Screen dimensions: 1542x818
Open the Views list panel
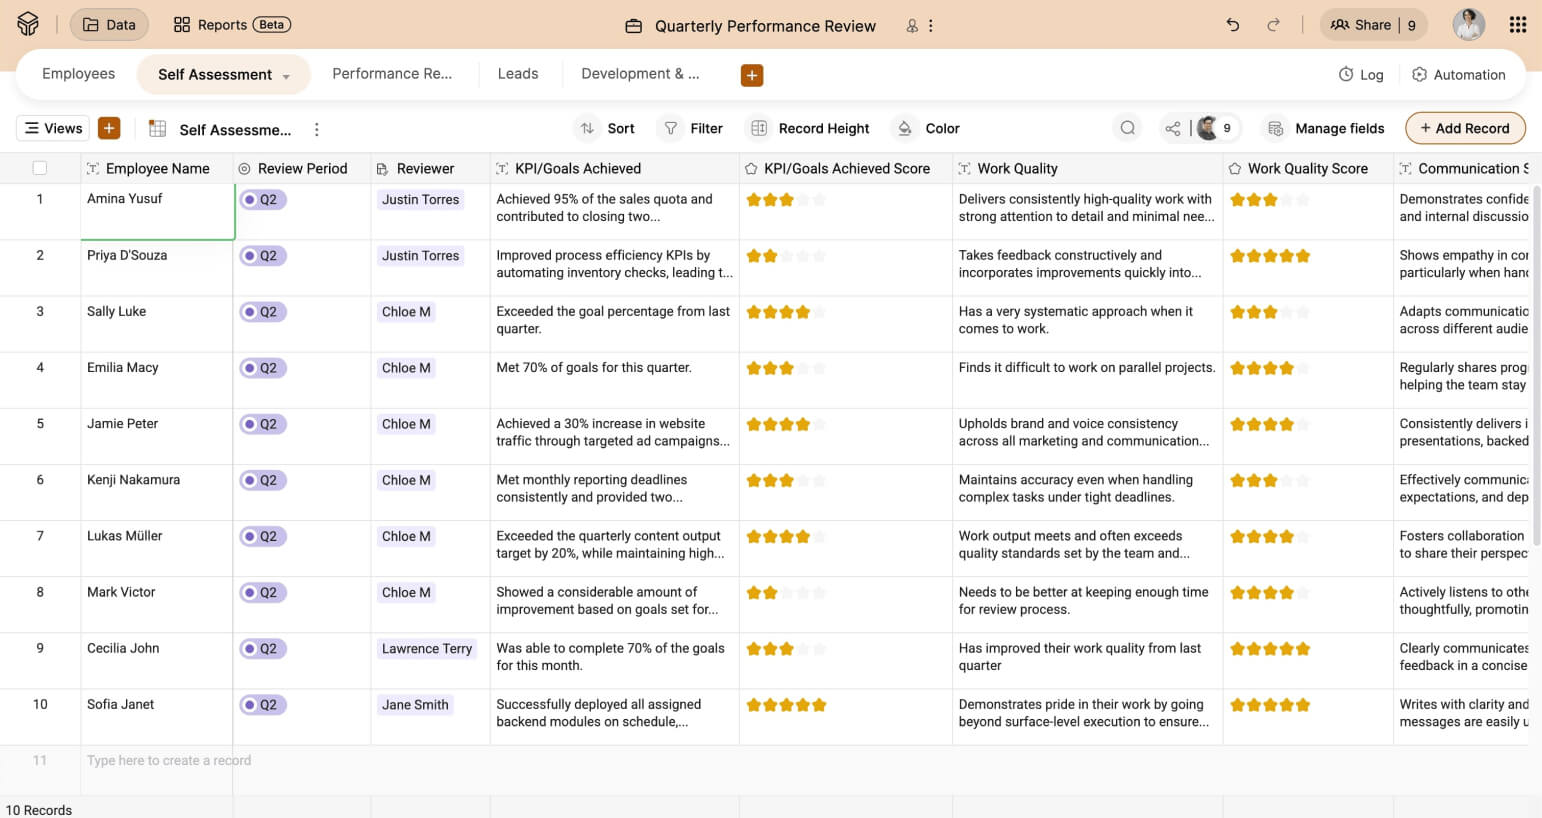pyautogui.click(x=53, y=128)
